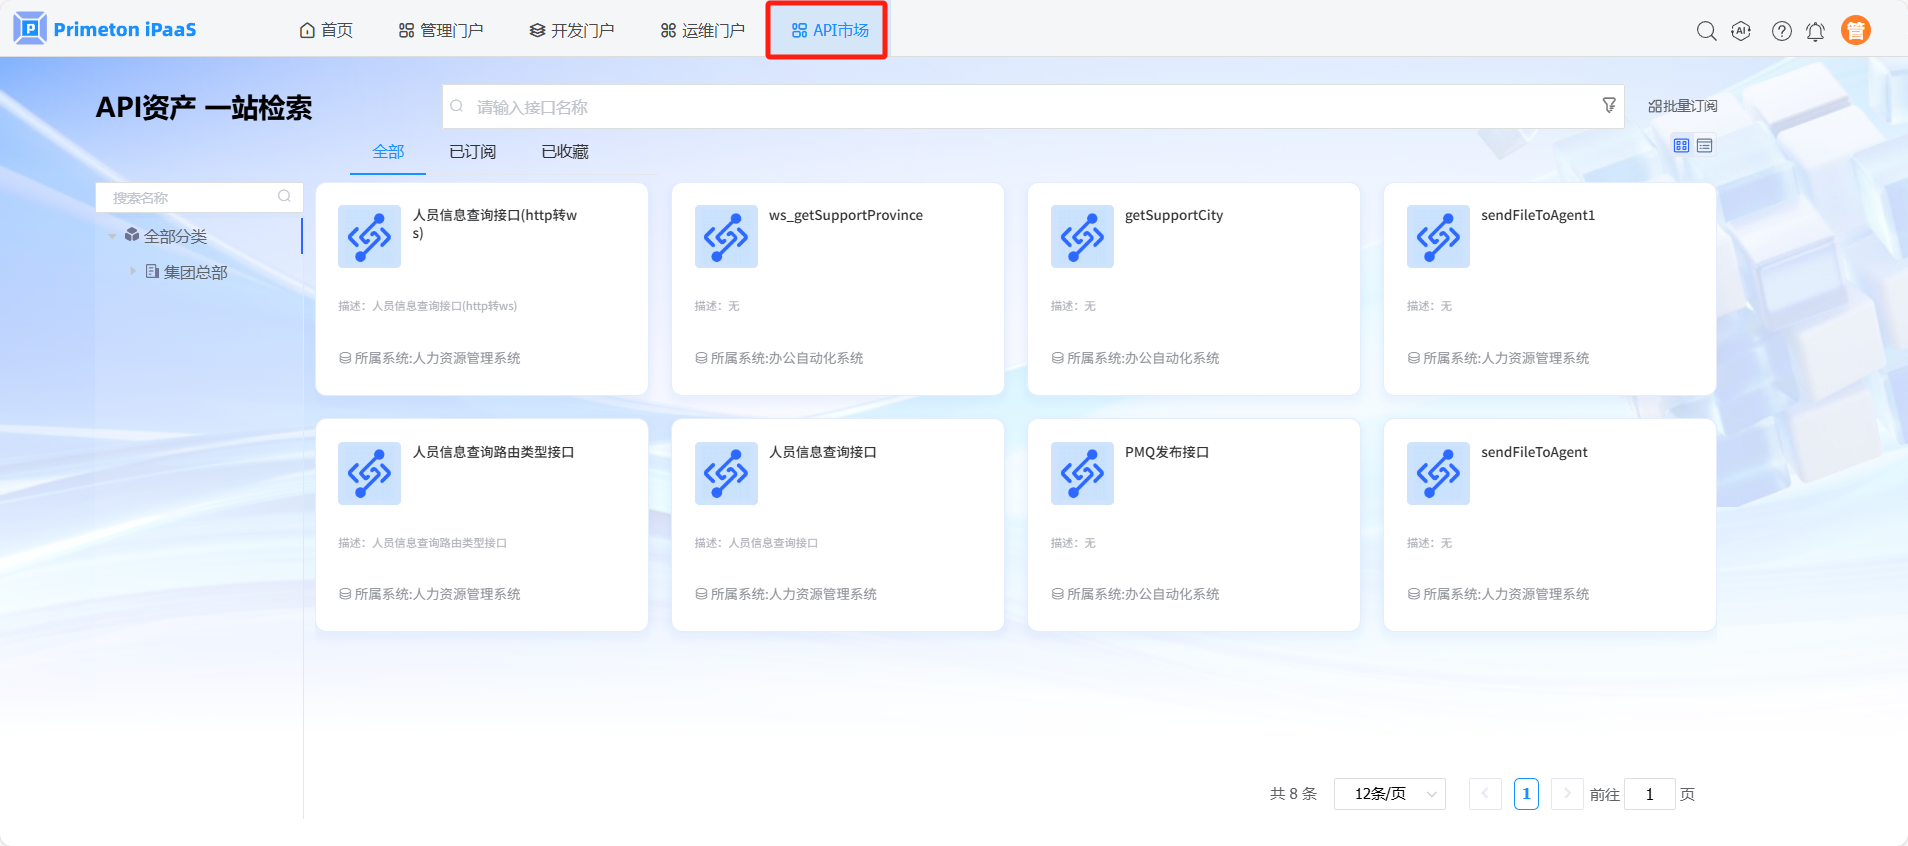Open the 12条/页 page size dropdown
Screen dimensions: 1908x846
(1389, 794)
